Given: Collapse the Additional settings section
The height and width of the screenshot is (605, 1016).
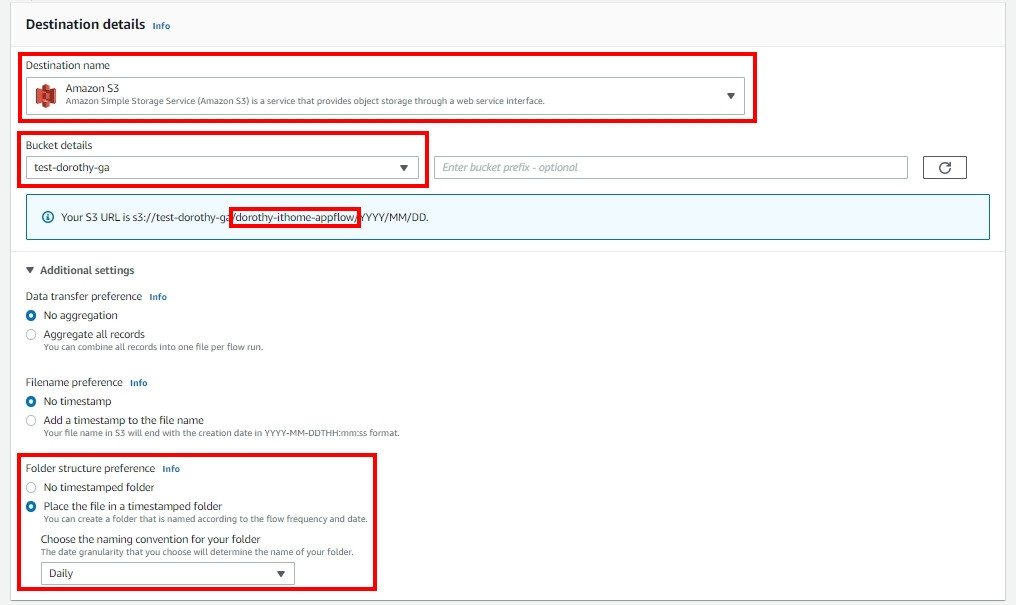Looking at the screenshot, I should 80,270.
